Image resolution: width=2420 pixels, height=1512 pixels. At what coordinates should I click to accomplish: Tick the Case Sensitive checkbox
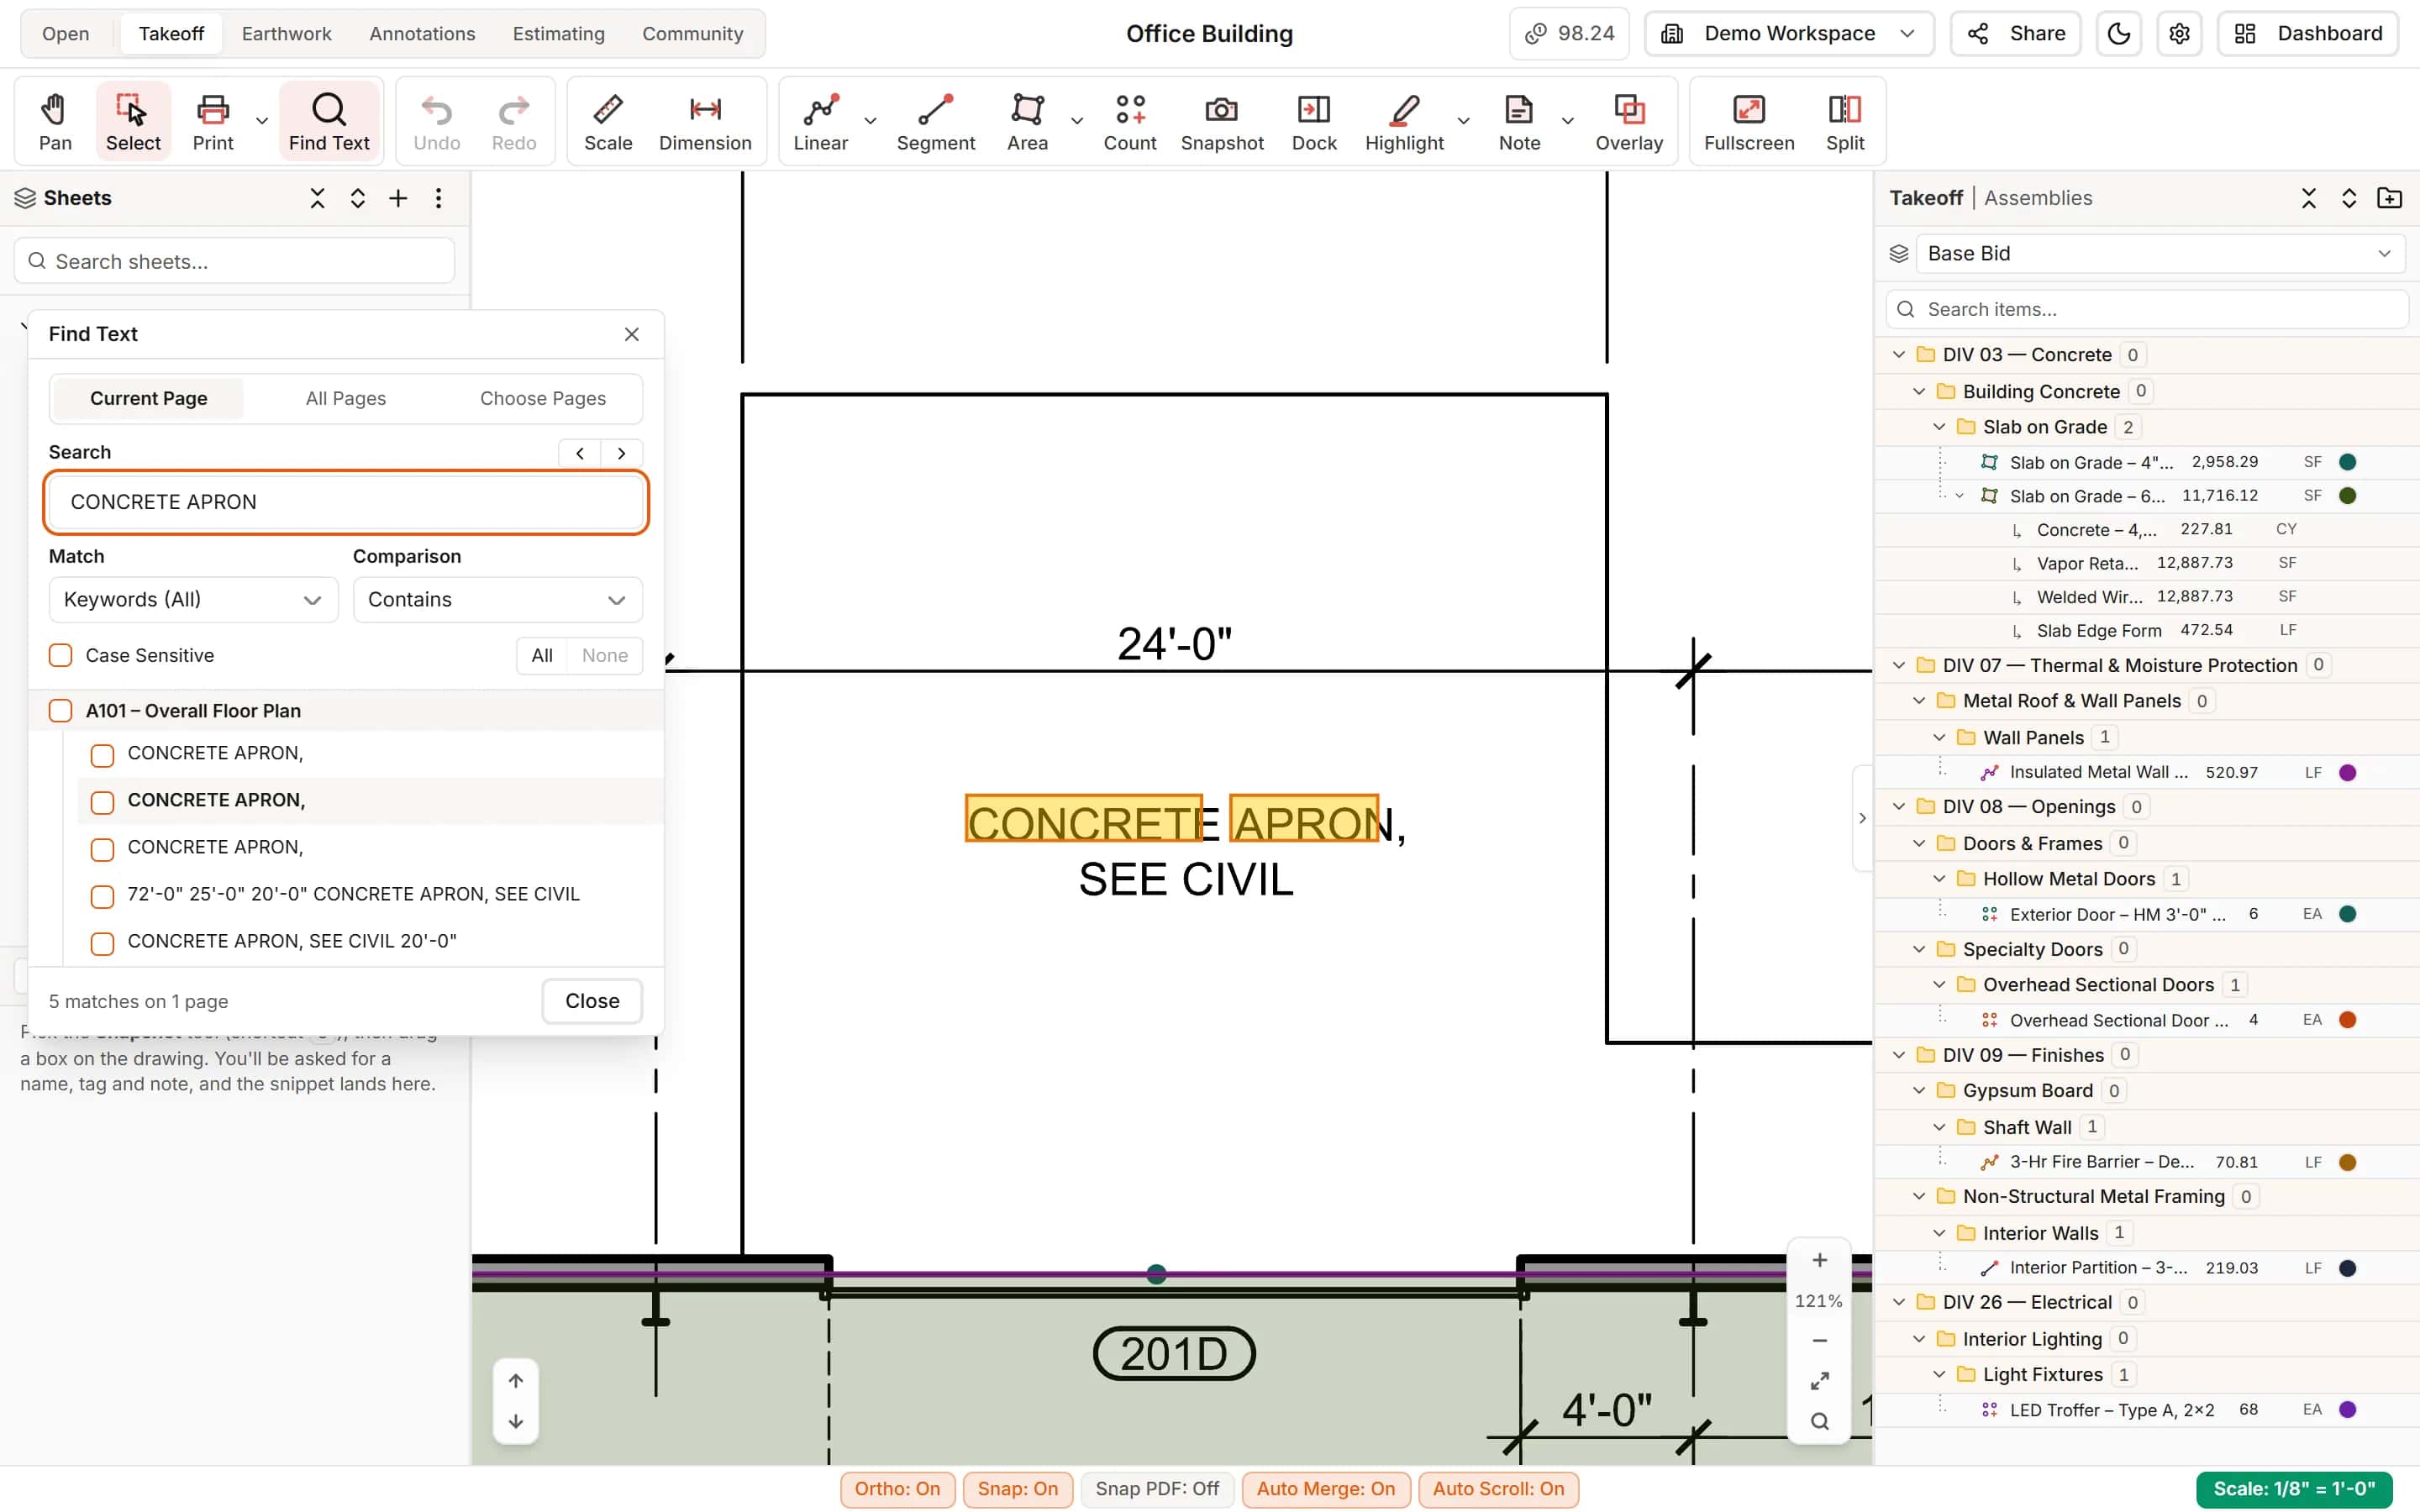(61, 655)
